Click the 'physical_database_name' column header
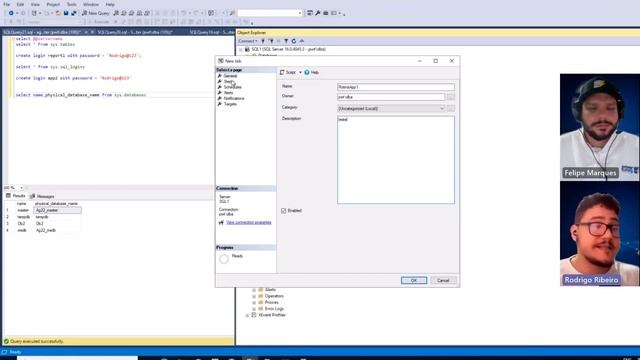Viewport: 640px width, 360px height. 56,203
